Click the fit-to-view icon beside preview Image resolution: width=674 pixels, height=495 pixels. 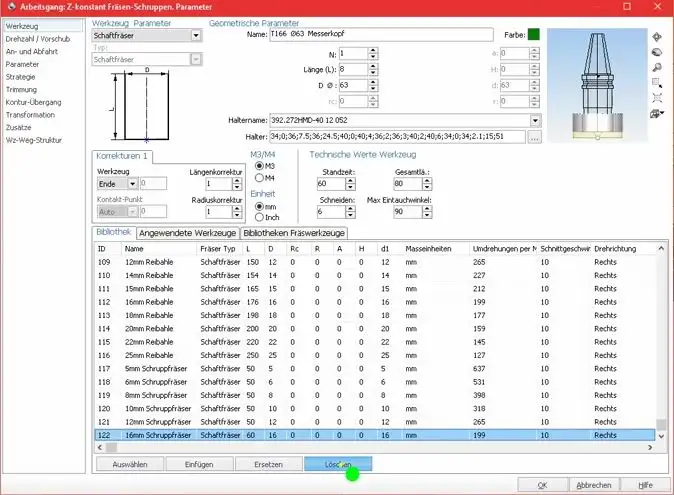pyautogui.click(x=656, y=98)
